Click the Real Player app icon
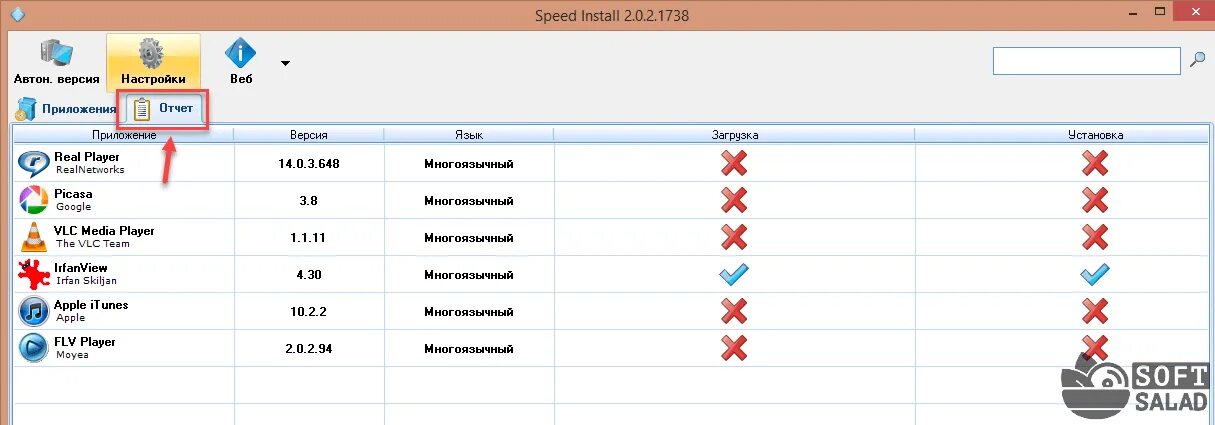1215x425 pixels. click(34, 163)
